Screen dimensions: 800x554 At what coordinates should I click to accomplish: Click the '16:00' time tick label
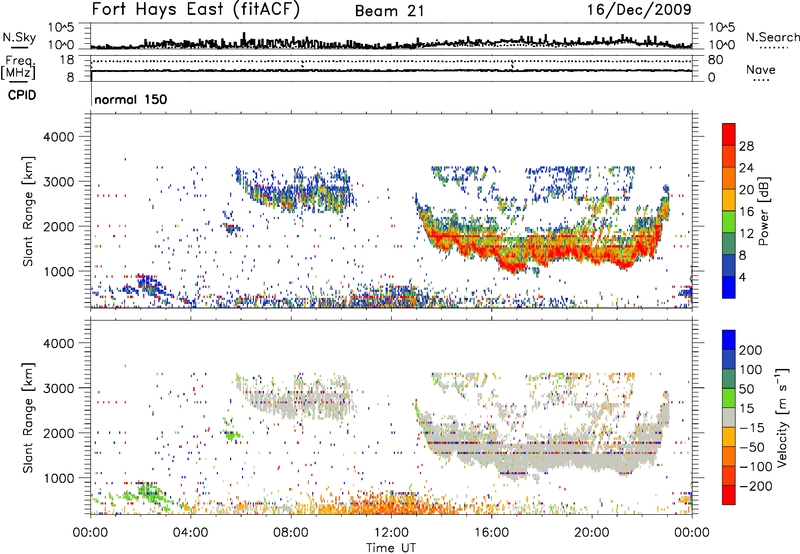point(491,533)
